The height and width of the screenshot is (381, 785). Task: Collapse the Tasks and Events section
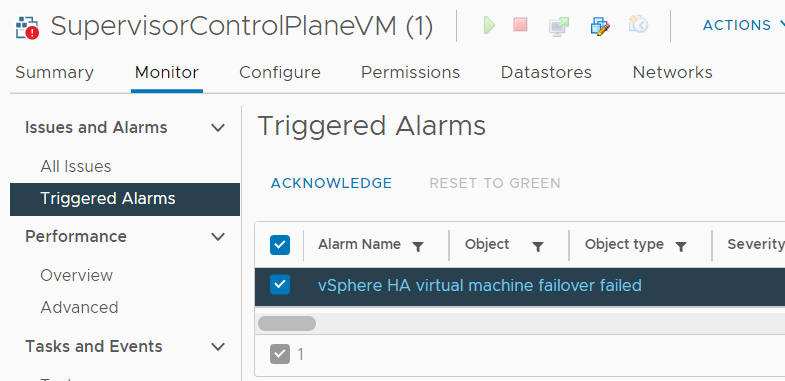pos(218,346)
